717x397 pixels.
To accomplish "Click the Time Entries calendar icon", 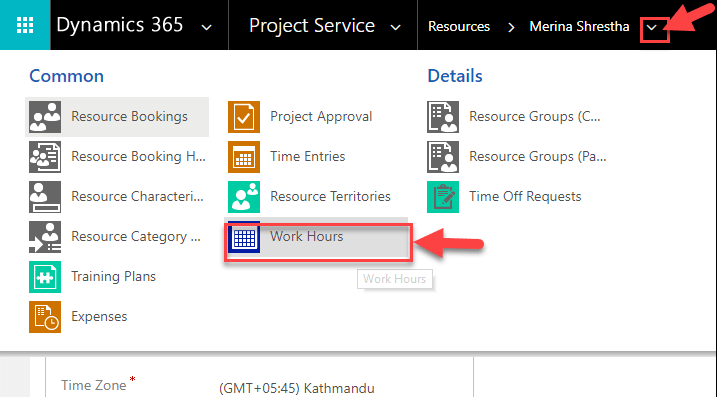I will [244, 157].
